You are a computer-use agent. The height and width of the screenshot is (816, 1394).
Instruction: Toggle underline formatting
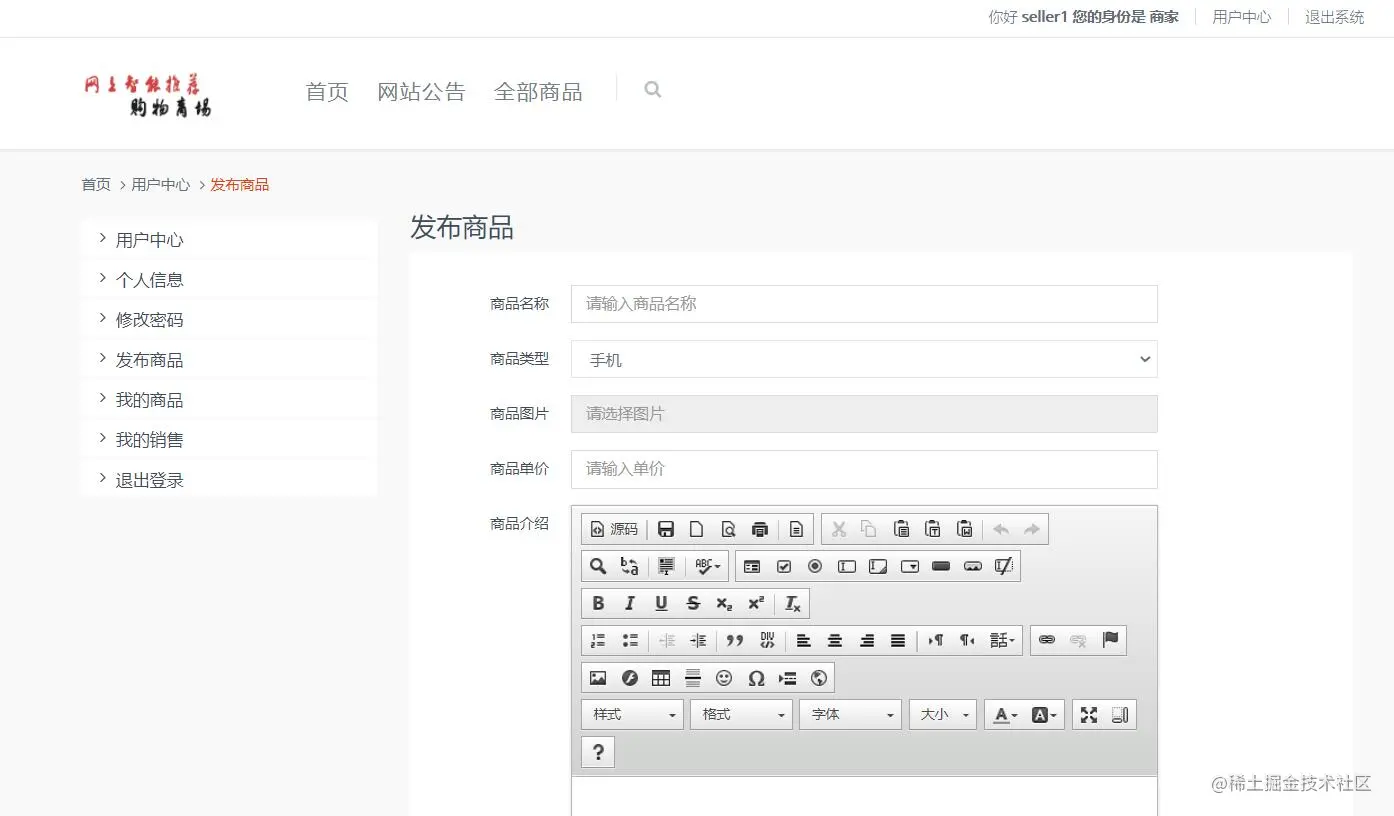(x=661, y=603)
